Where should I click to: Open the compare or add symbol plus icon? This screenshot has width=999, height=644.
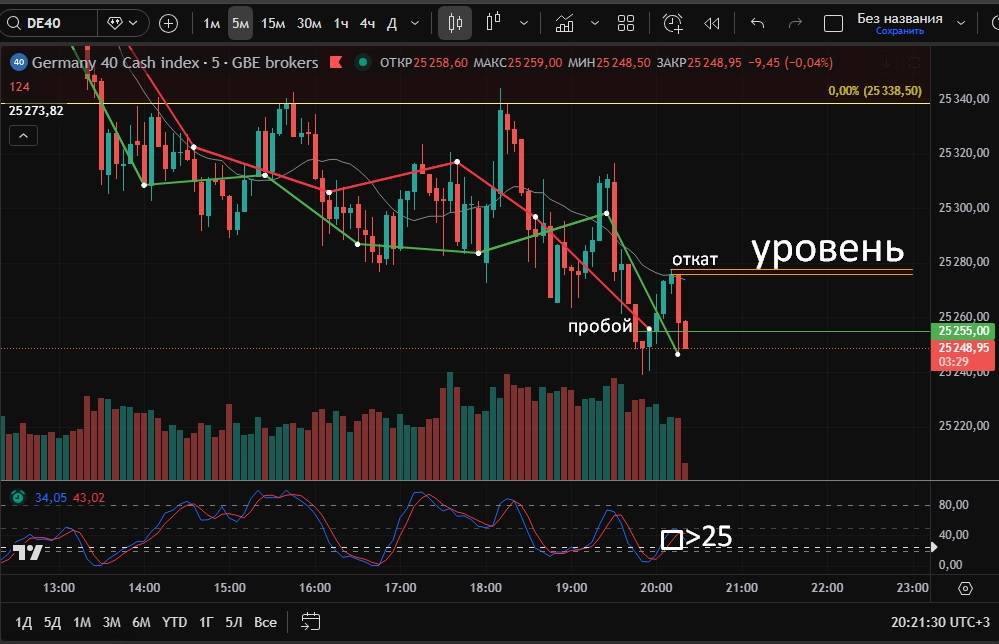169,23
